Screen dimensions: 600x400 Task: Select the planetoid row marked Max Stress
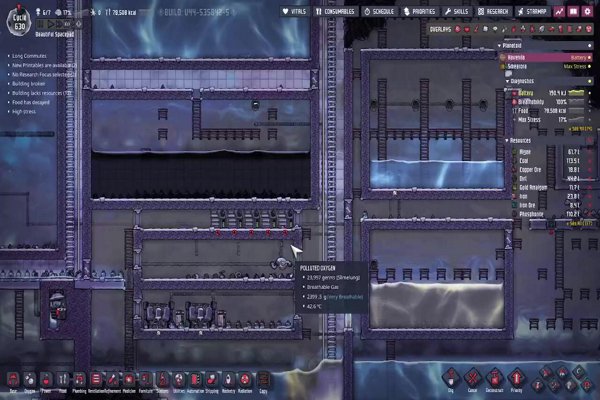click(x=546, y=67)
